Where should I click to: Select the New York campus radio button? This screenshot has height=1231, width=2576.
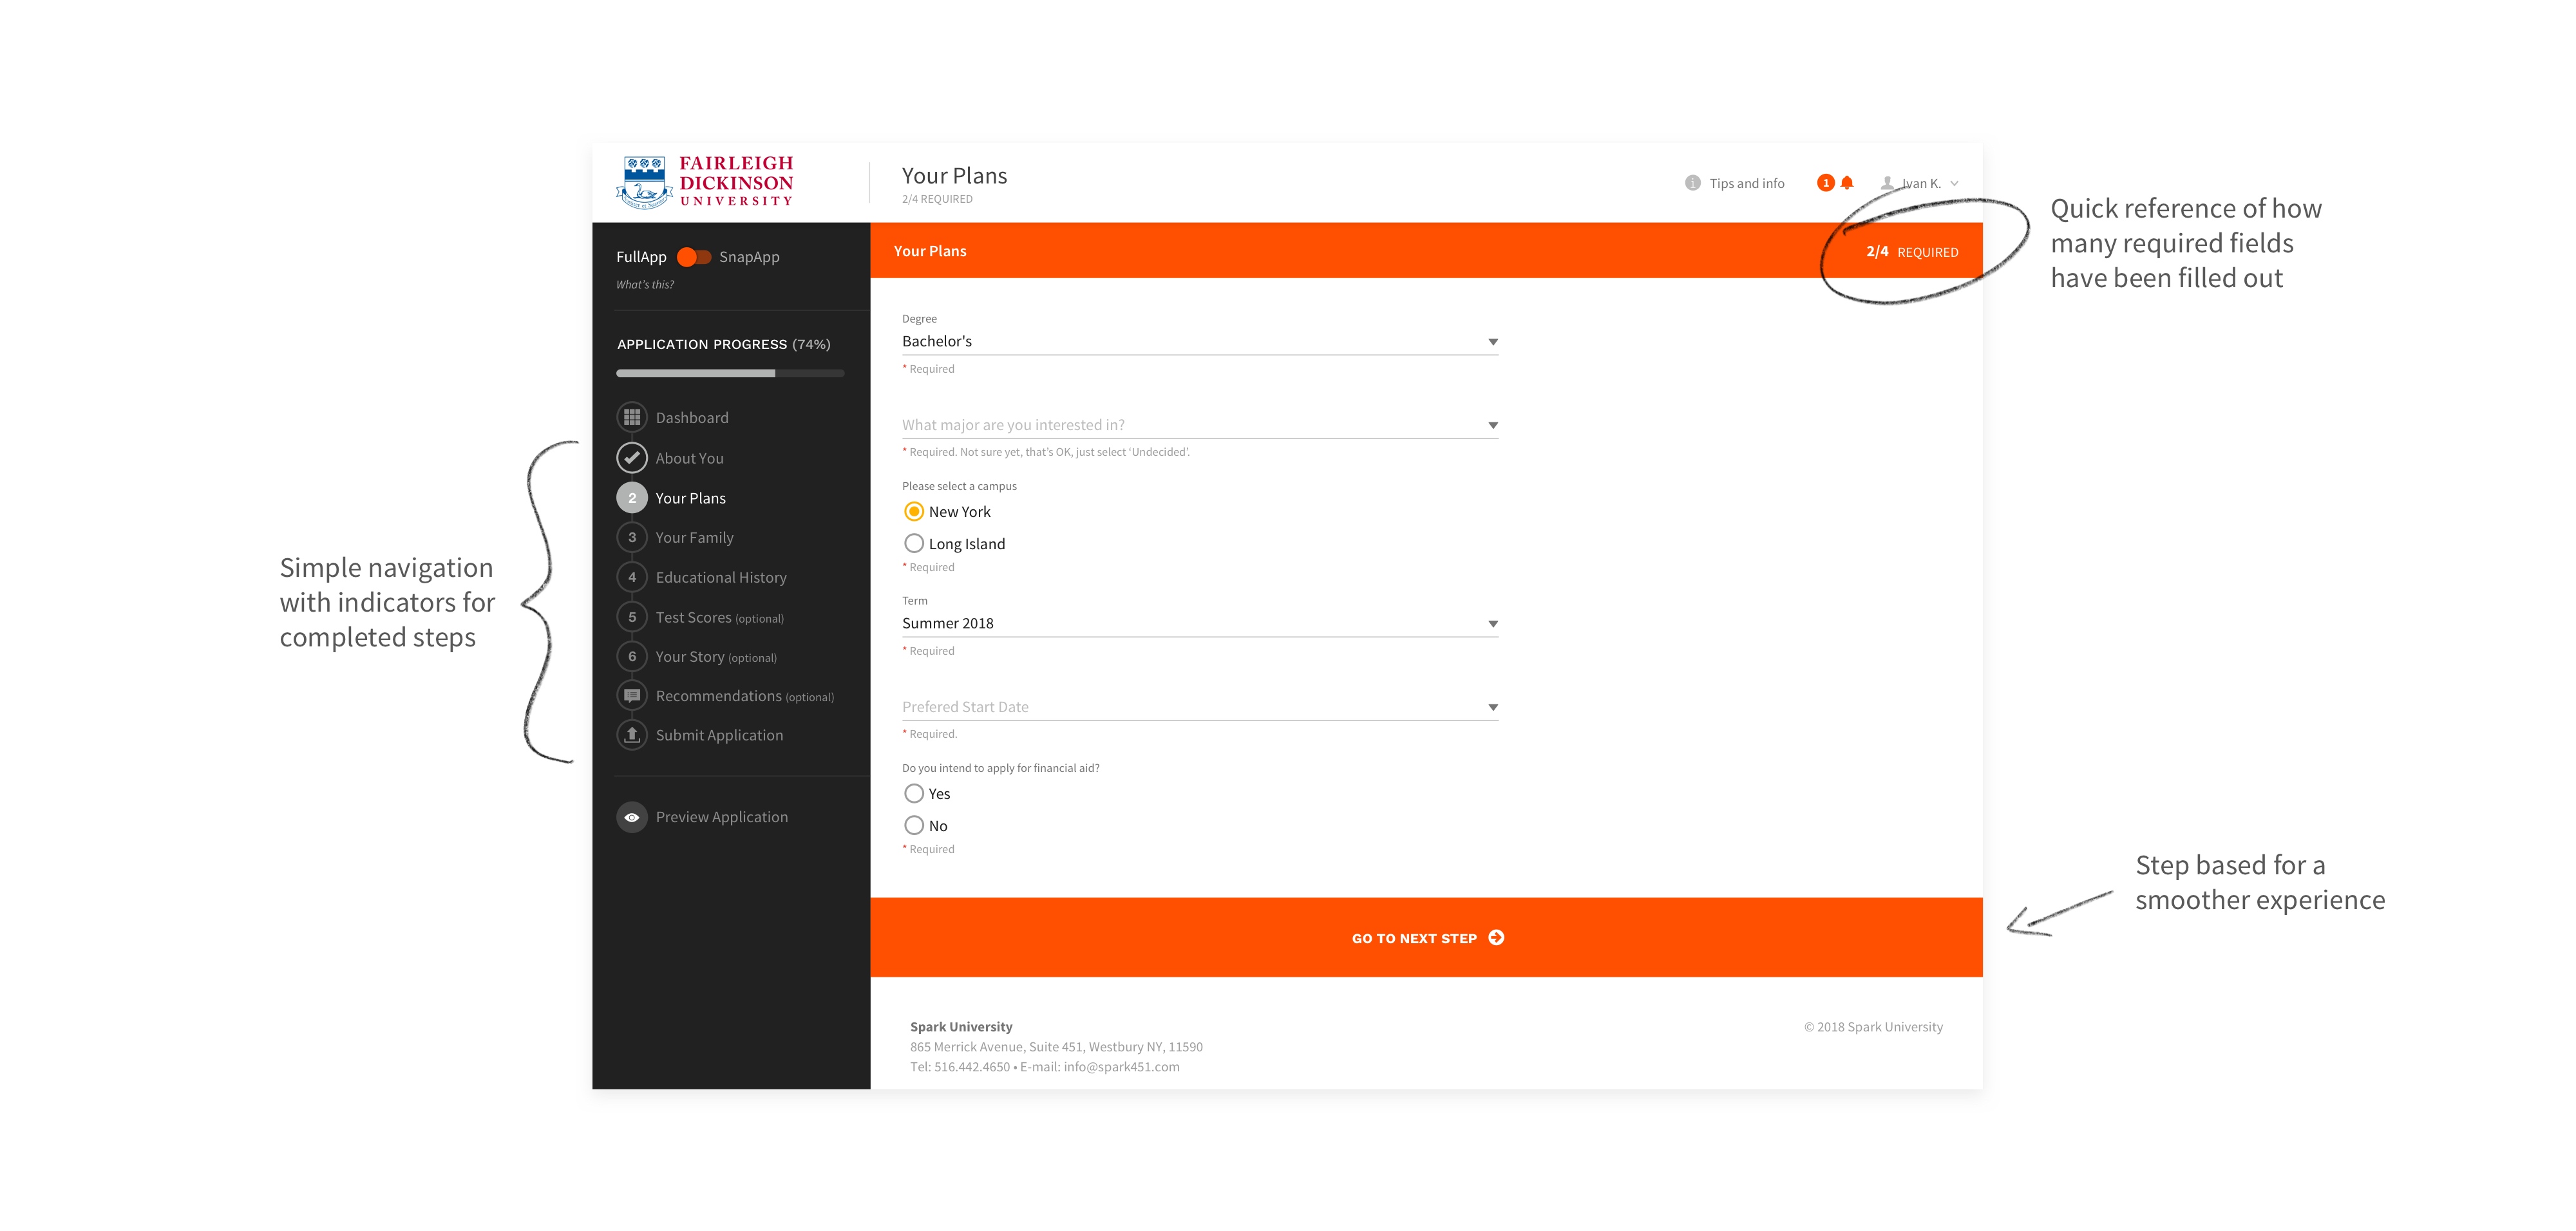click(x=914, y=512)
